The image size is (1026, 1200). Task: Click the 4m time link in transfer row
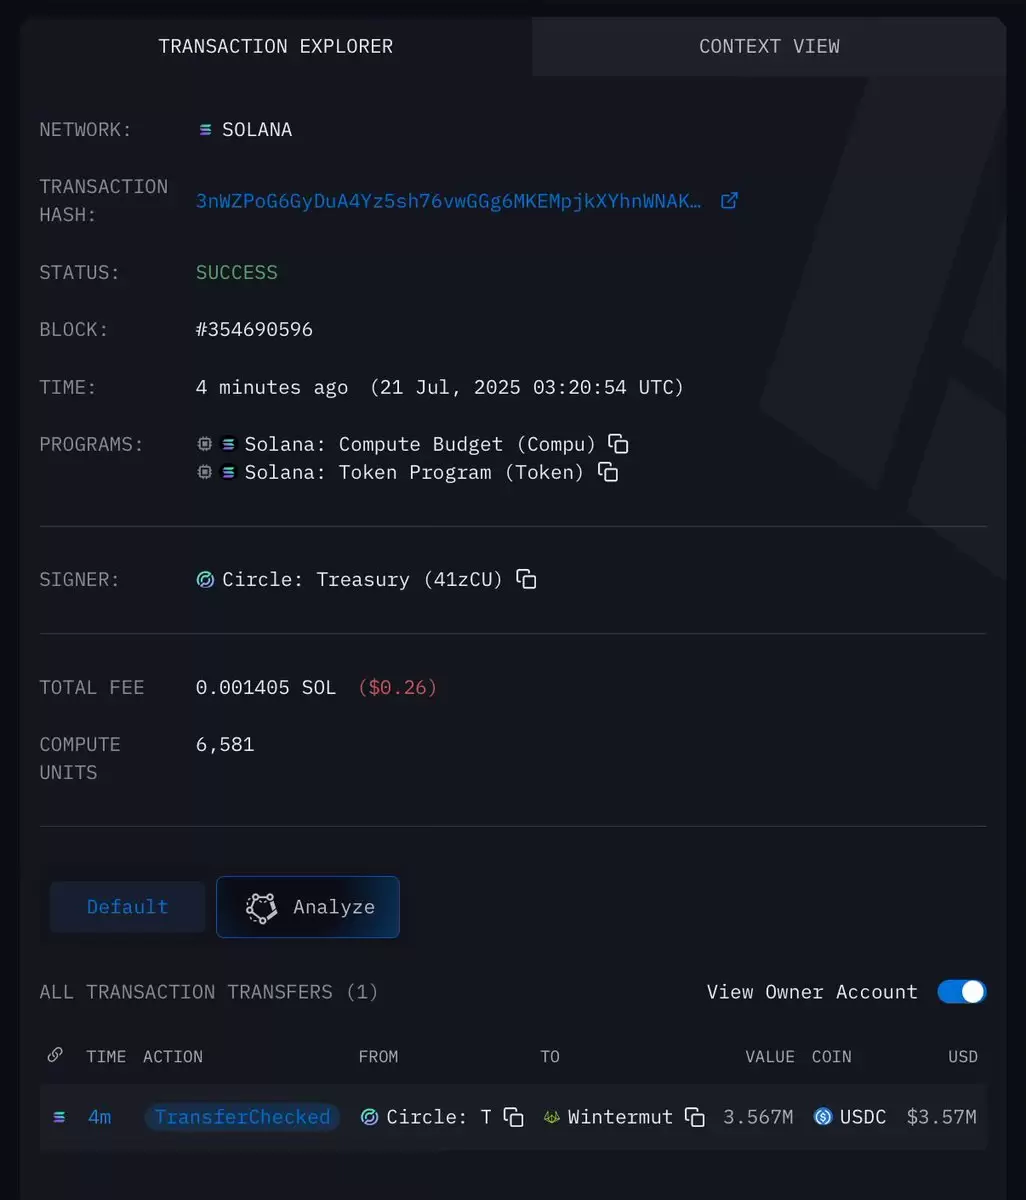pos(99,1117)
